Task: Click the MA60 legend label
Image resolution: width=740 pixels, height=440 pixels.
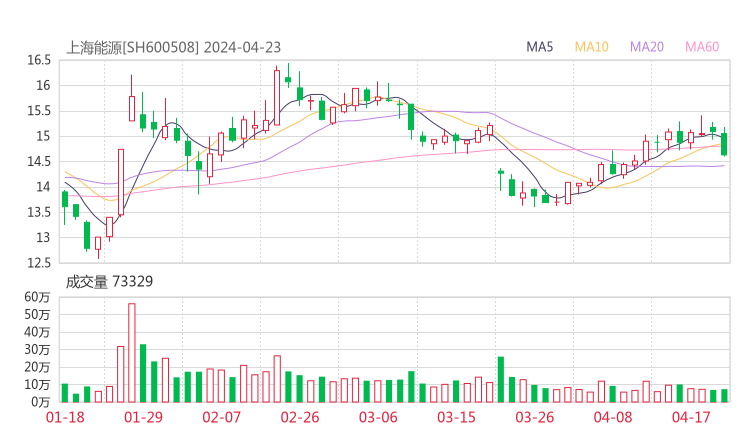Action: (x=702, y=47)
